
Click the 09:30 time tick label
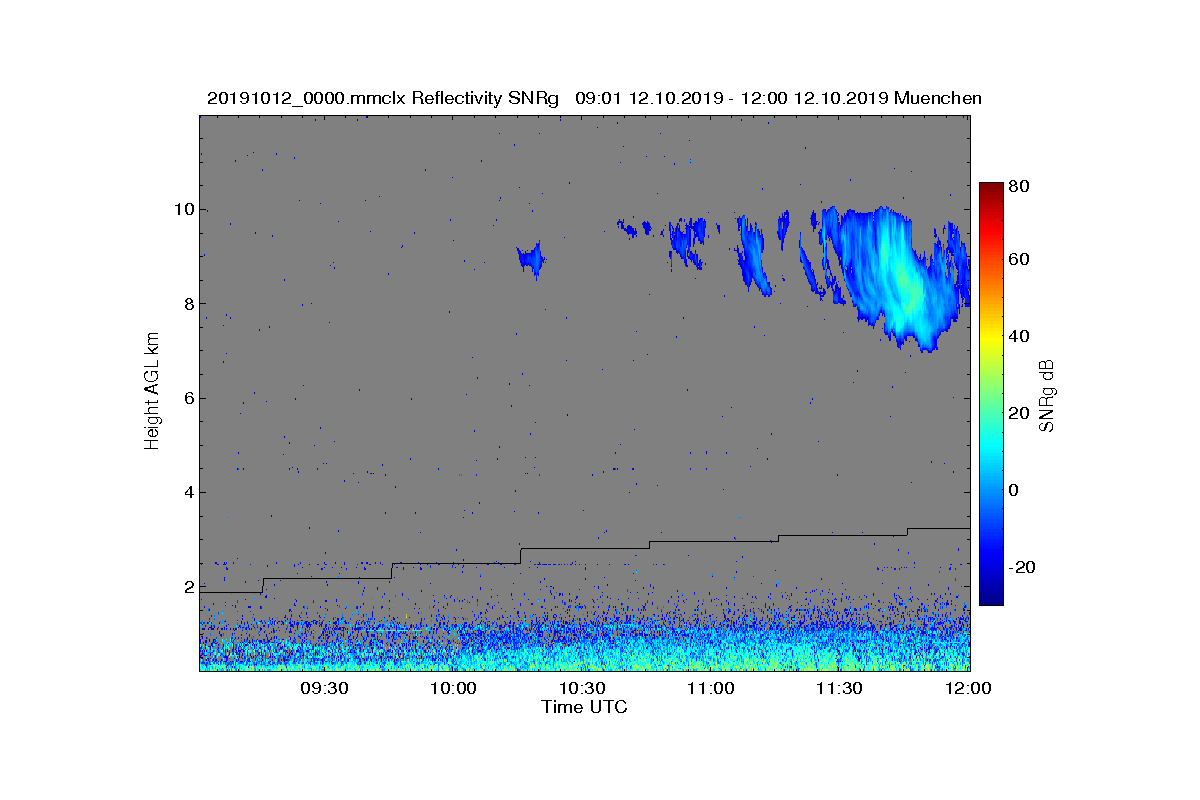(324, 688)
